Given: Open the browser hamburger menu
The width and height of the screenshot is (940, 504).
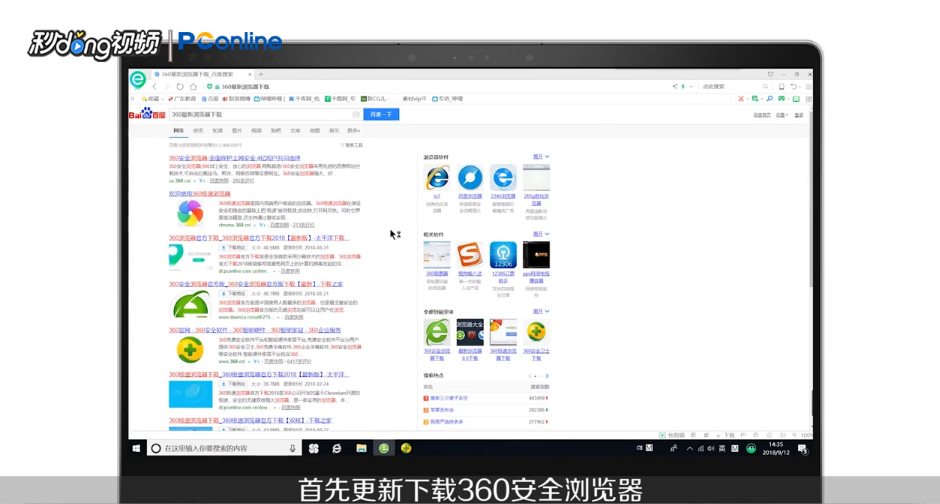Looking at the screenshot, I should pyautogui.click(x=808, y=86).
